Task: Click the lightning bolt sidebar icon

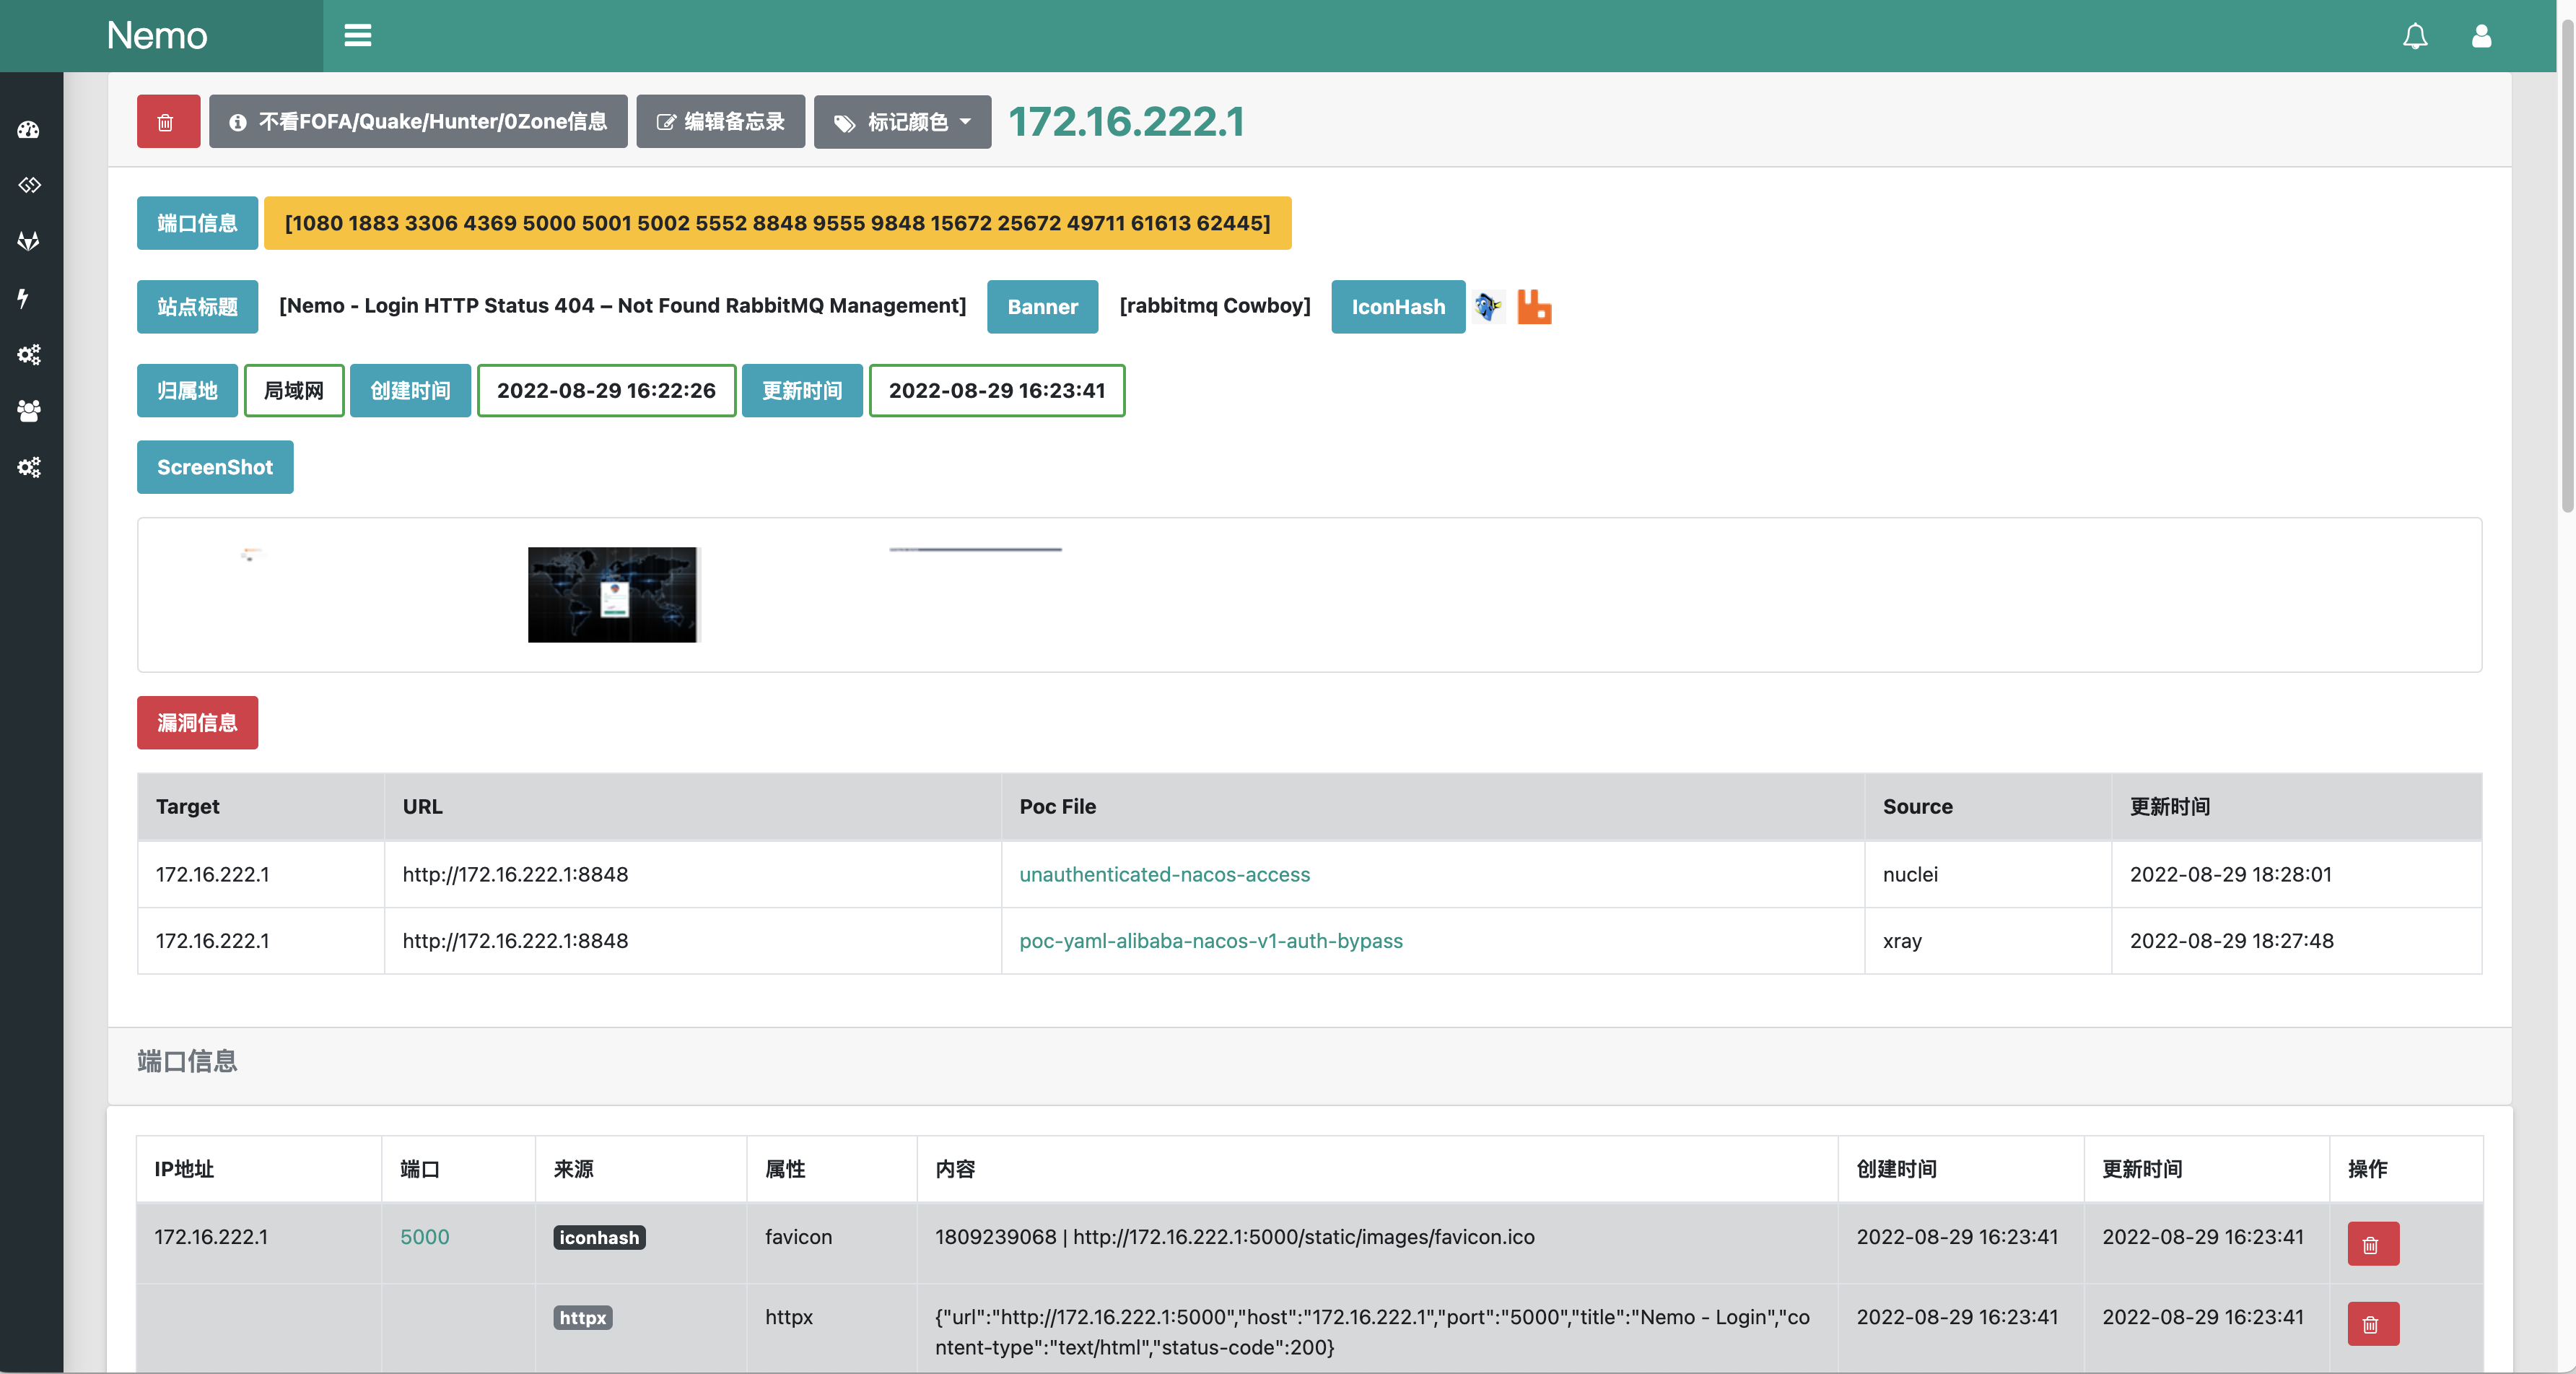Action: click(x=24, y=298)
